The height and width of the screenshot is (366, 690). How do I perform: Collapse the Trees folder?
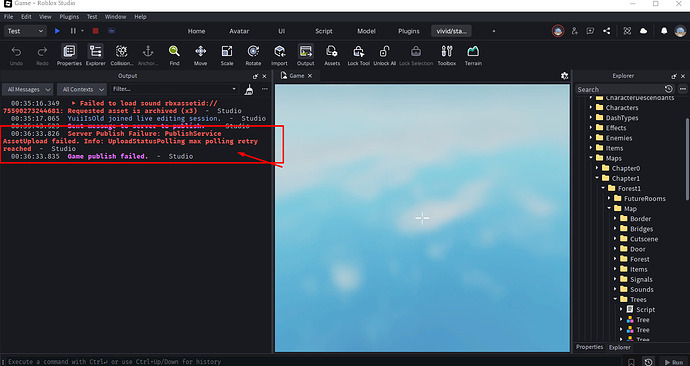(616, 299)
